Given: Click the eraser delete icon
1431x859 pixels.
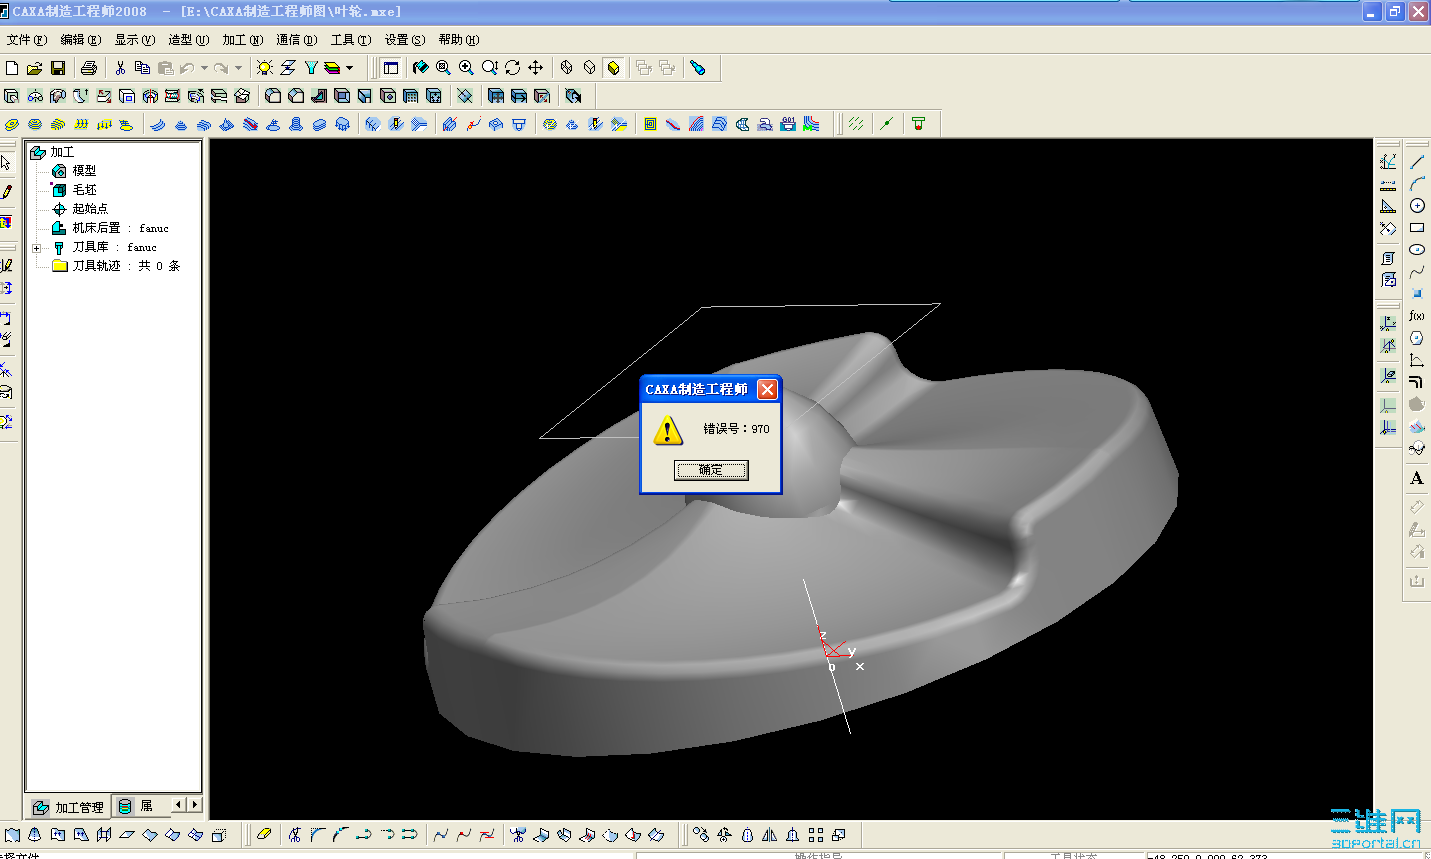Looking at the screenshot, I should coord(264,834).
